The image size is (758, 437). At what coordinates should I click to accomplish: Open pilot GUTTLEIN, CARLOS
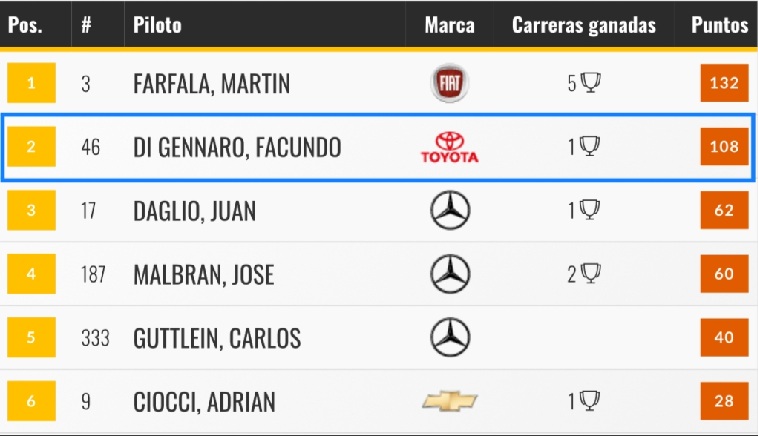pos(217,338)
